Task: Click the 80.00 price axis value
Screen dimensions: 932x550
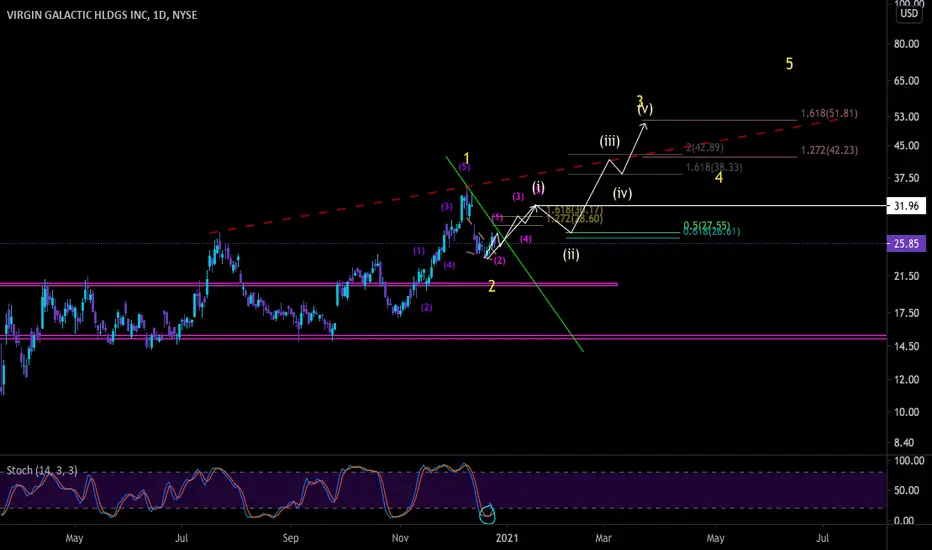Action: click(x=906, y=44)
